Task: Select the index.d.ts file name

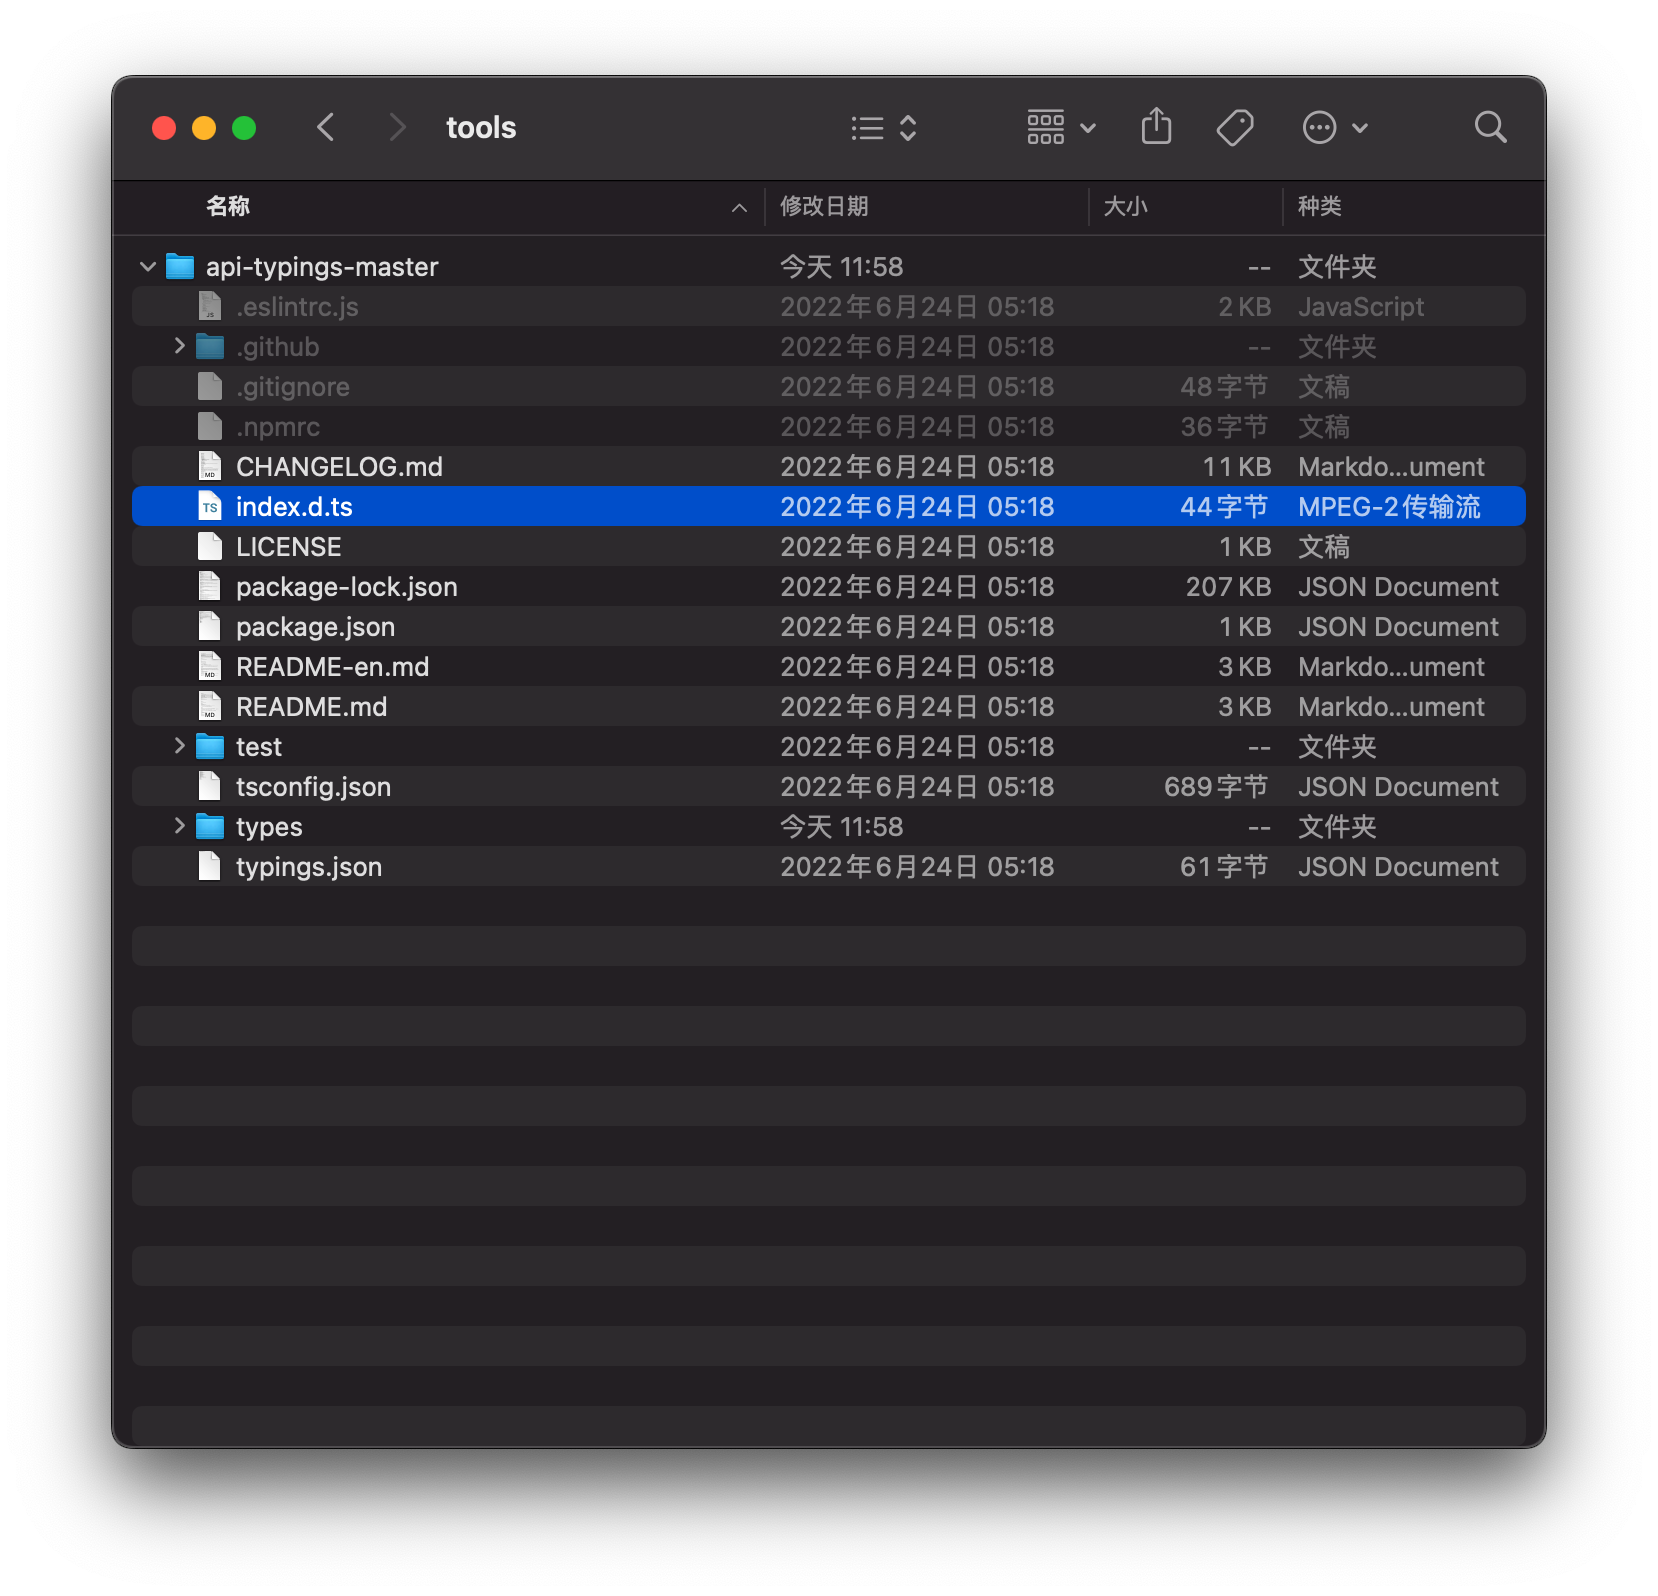Action: pos(294,507)
